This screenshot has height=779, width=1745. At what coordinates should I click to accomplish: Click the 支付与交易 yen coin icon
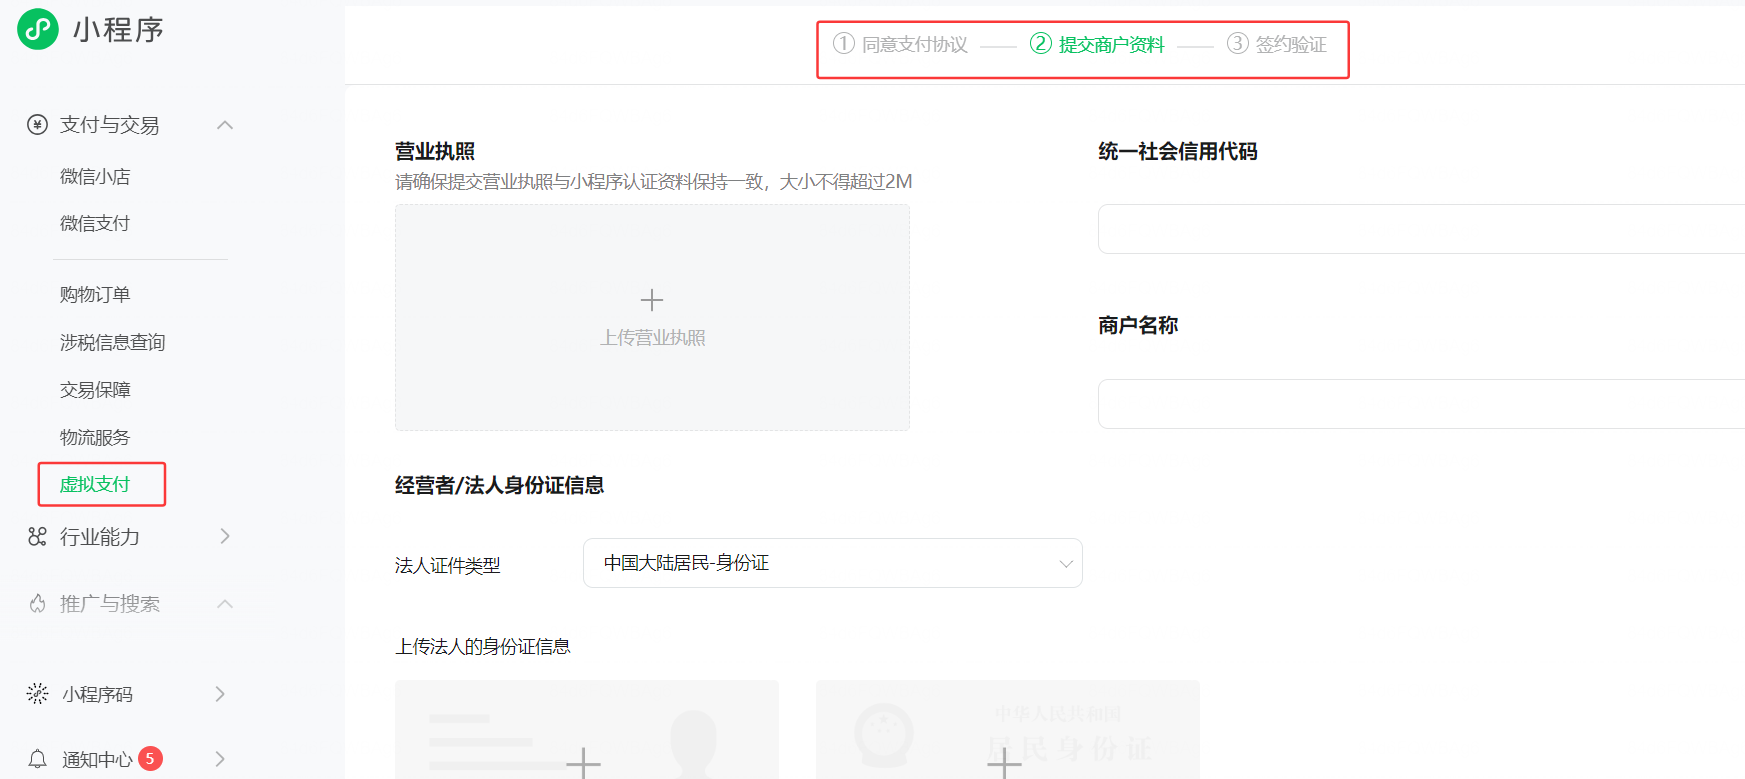[37, 125]
